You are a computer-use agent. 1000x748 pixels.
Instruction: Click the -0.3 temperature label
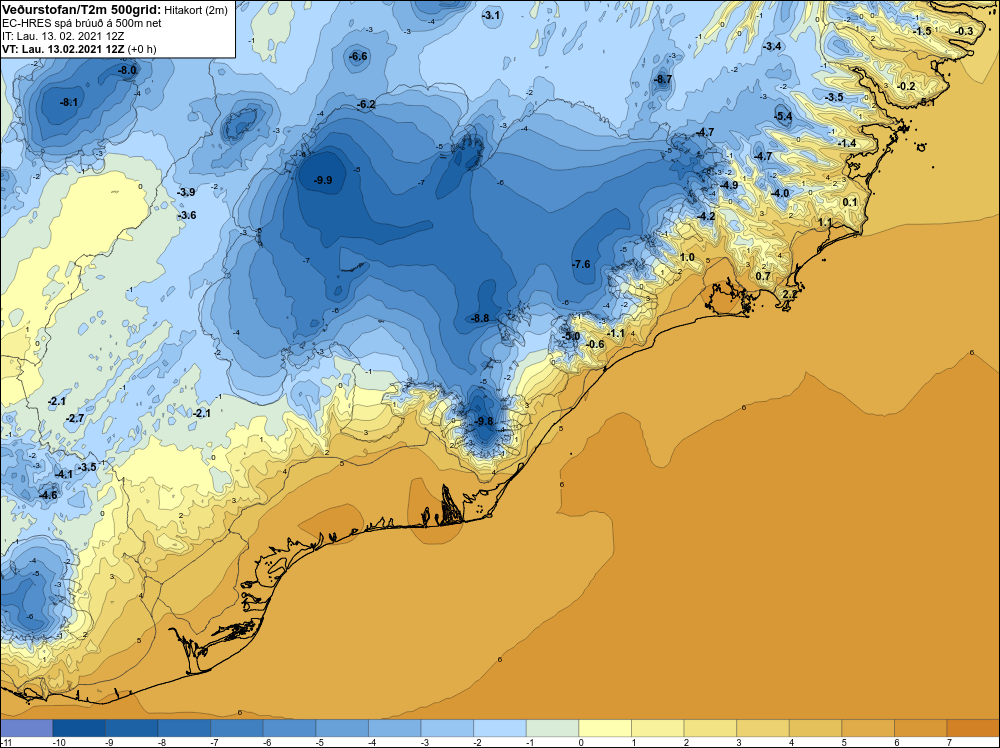point(965,31)
